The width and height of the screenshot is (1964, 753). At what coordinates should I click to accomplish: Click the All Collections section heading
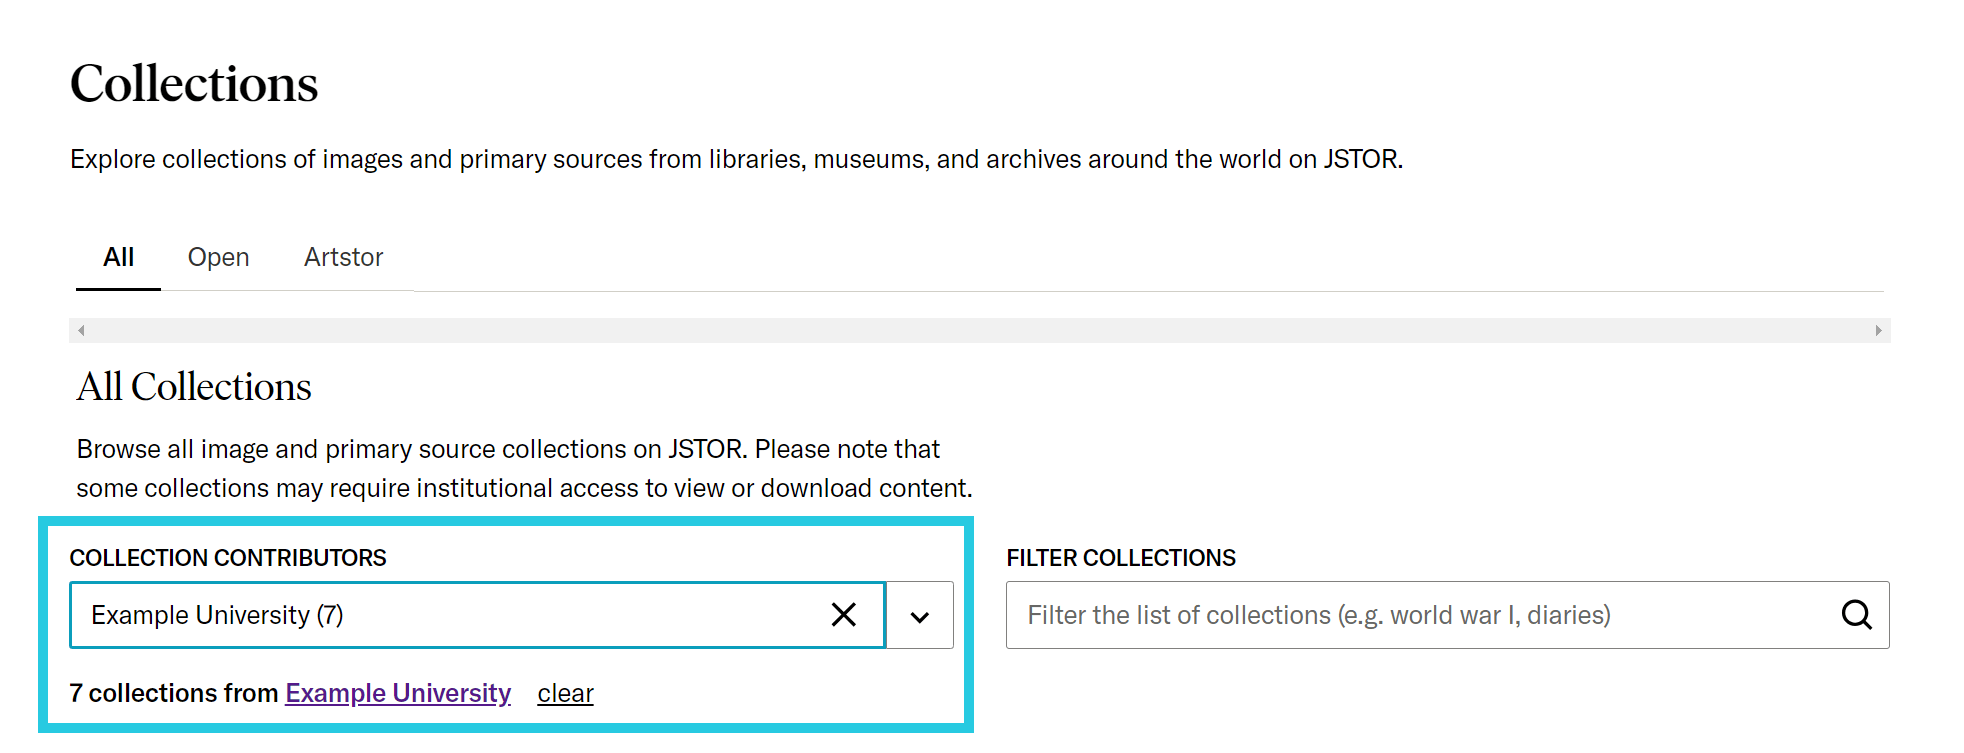[x=192, y=387]
